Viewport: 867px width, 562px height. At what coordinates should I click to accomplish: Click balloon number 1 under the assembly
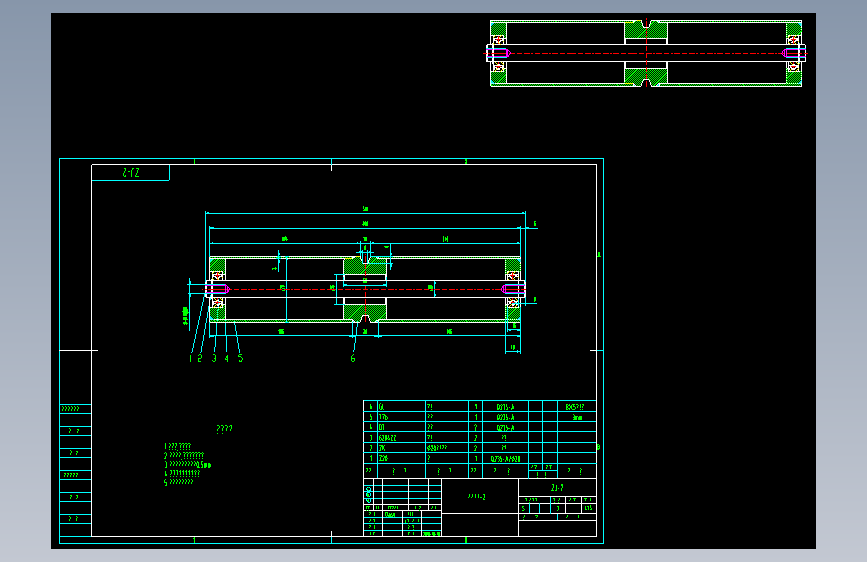190,358
